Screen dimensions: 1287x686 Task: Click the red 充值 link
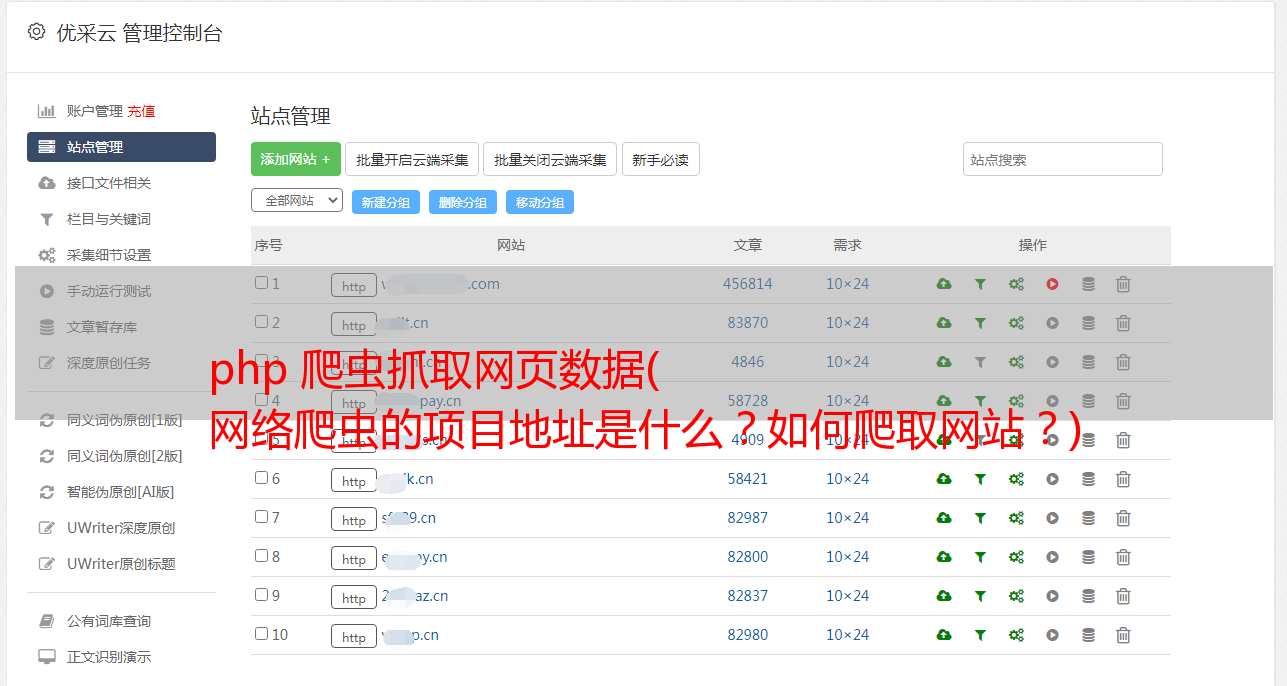[x=141, y=111]
